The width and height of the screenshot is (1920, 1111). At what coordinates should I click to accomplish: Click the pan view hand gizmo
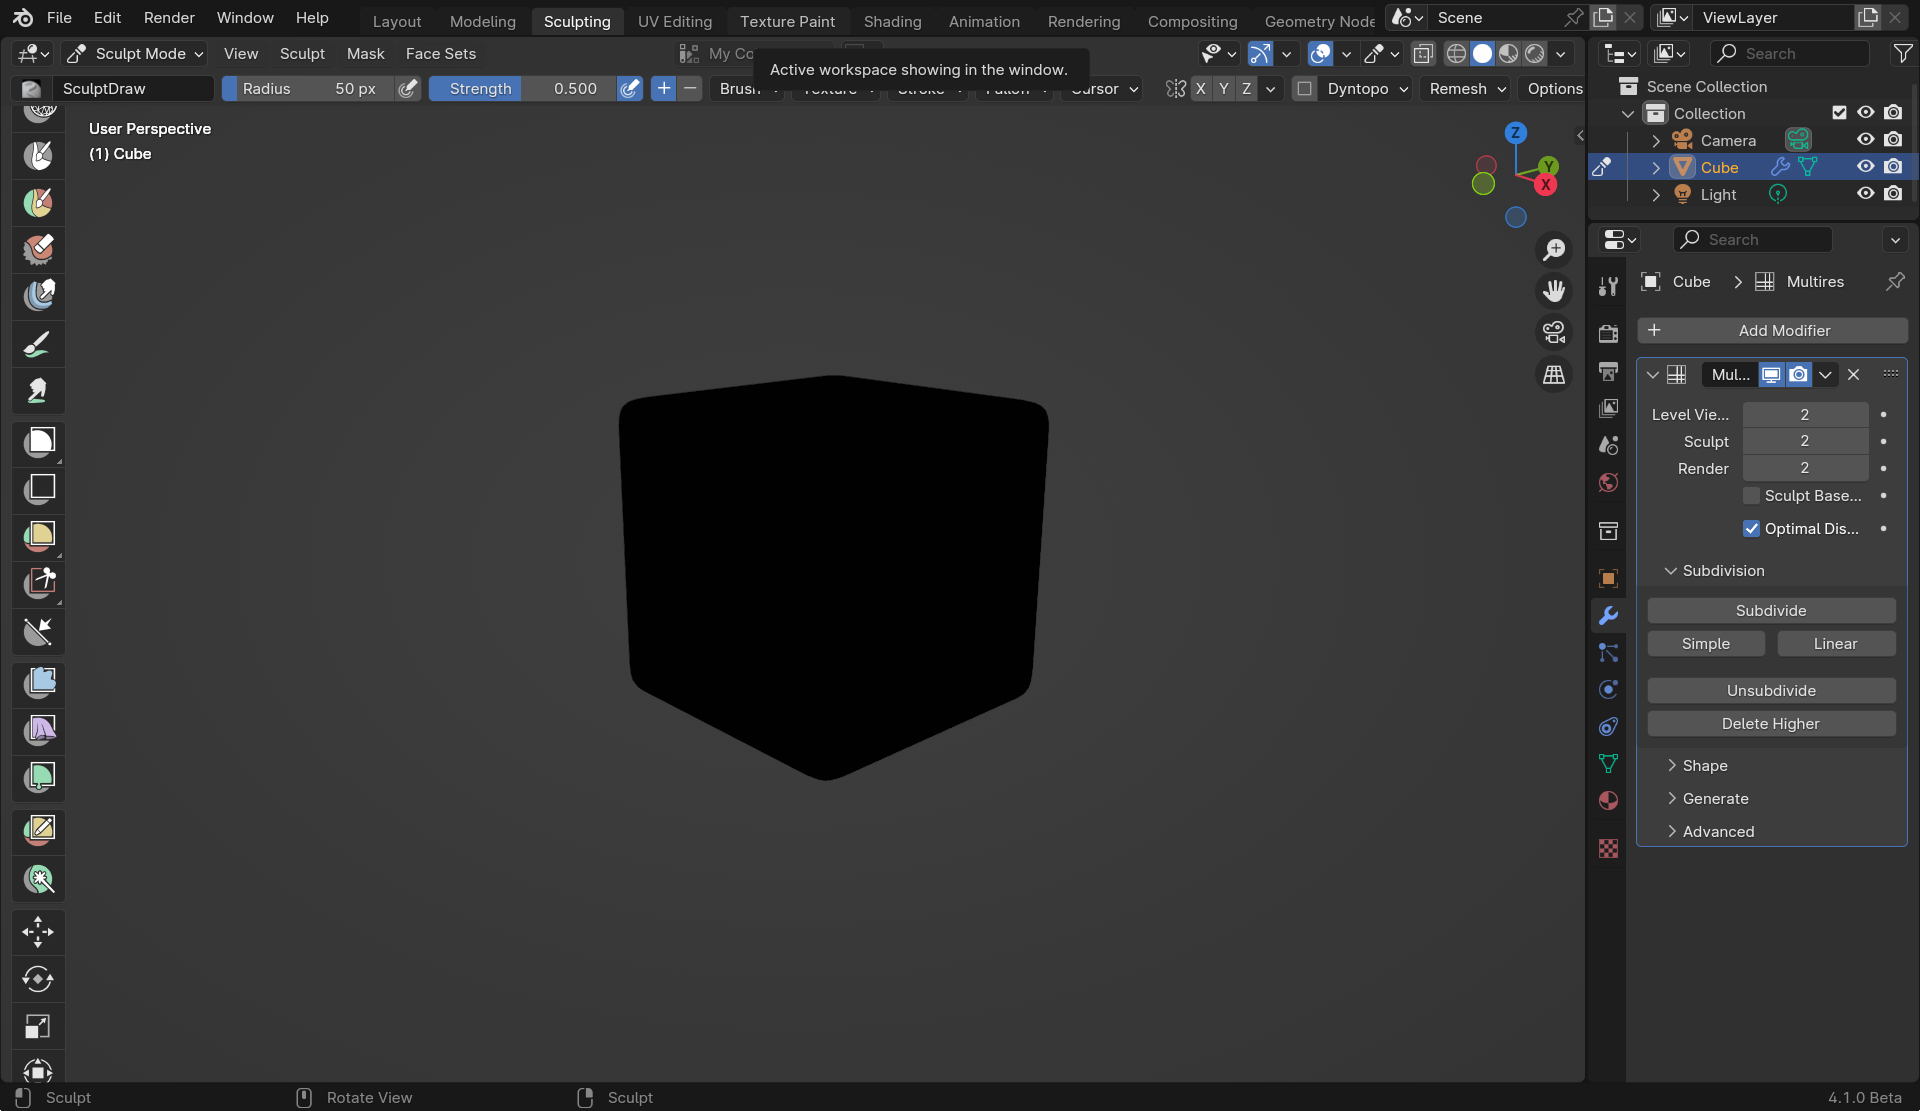1554,291
